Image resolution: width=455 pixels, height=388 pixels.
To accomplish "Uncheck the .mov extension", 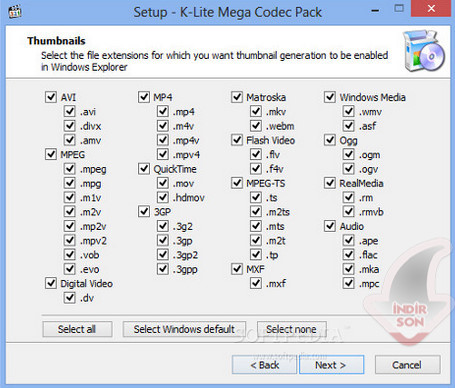I will [163, 183].
